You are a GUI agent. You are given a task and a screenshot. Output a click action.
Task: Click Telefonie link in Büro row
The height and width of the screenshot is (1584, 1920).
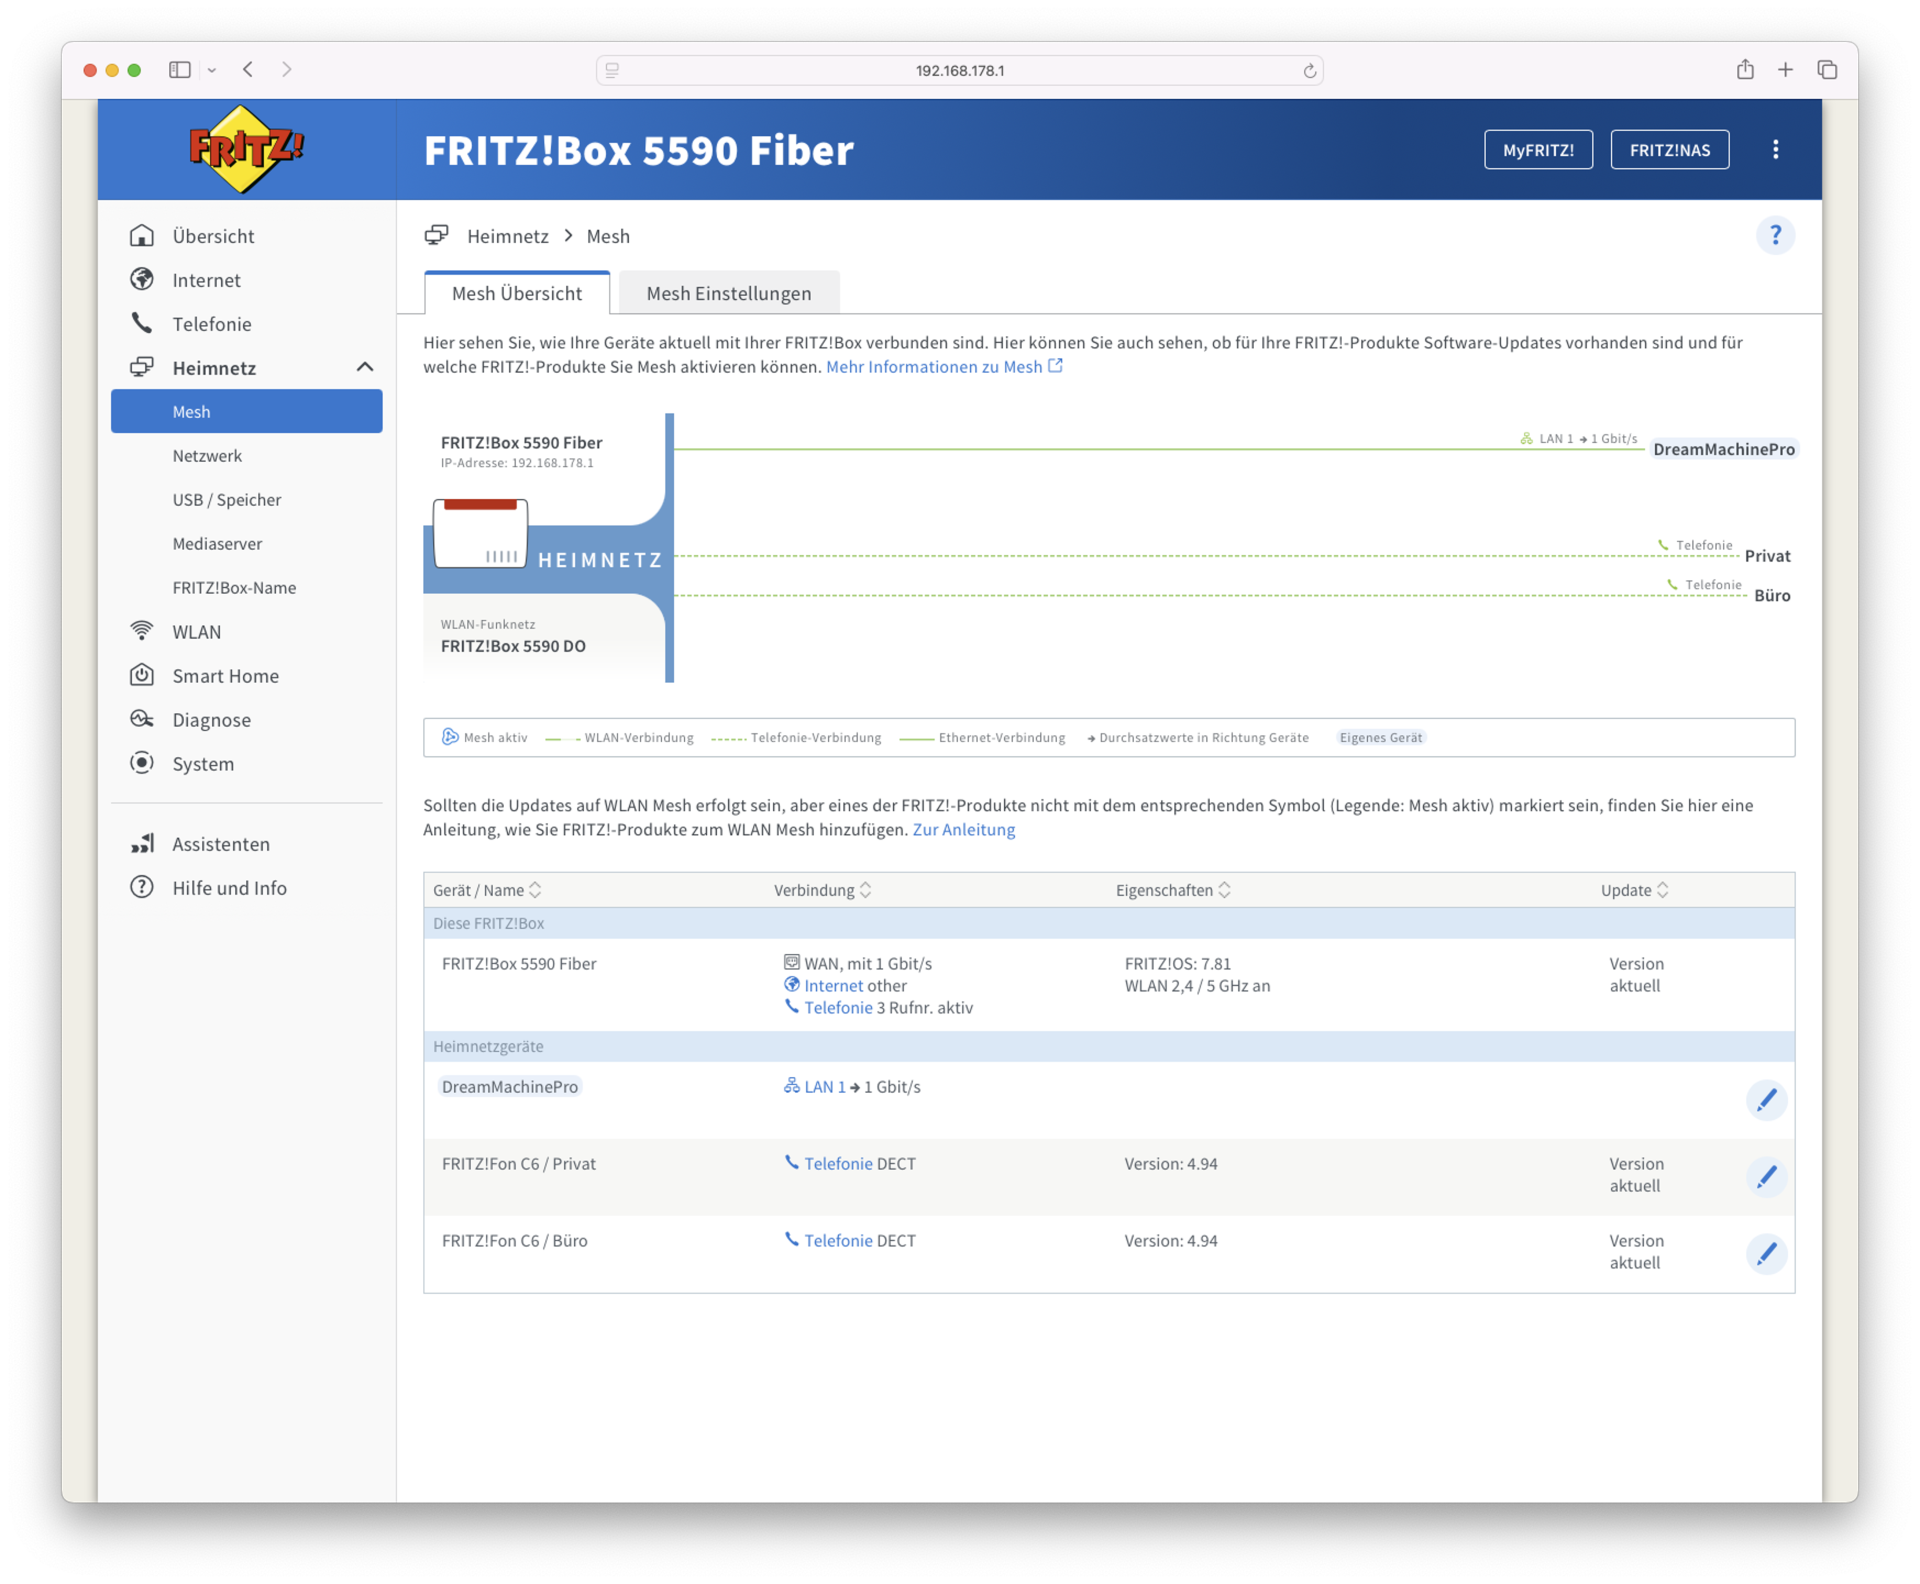pos(838,1241)
